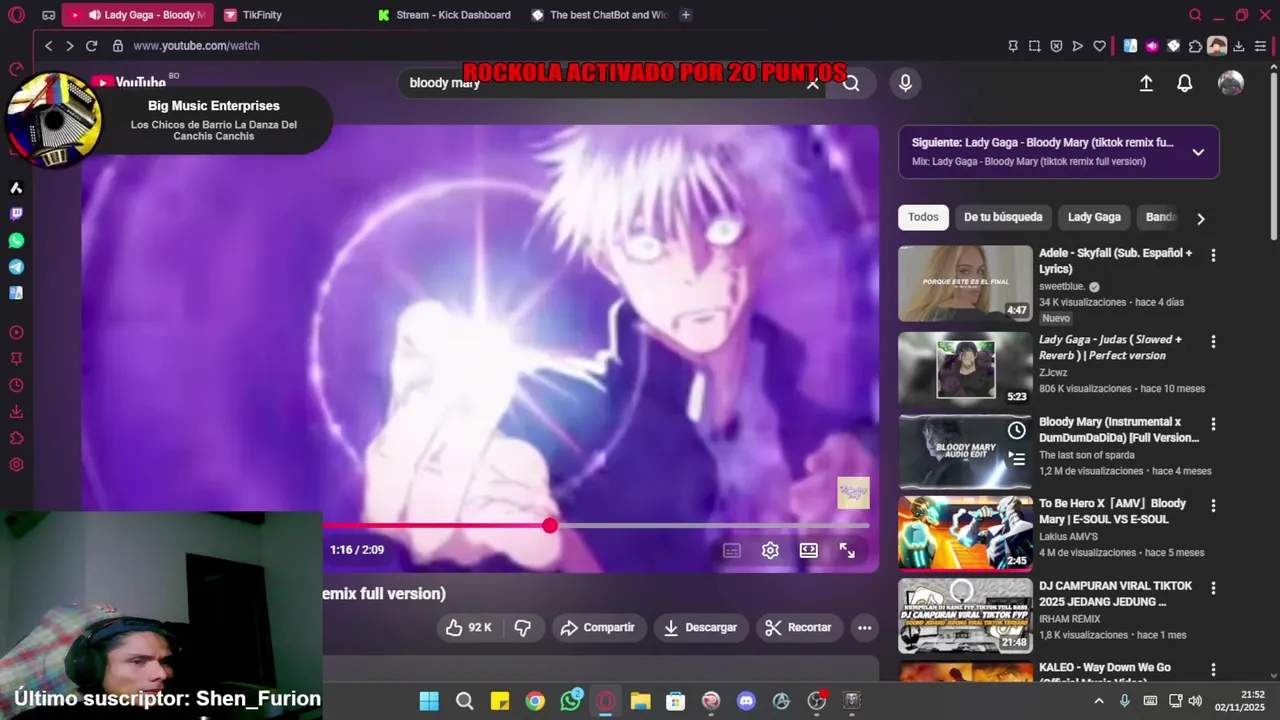Open Twitch in the Opera sidebar
Screen dimensions: 1280x720
point(16,214)
